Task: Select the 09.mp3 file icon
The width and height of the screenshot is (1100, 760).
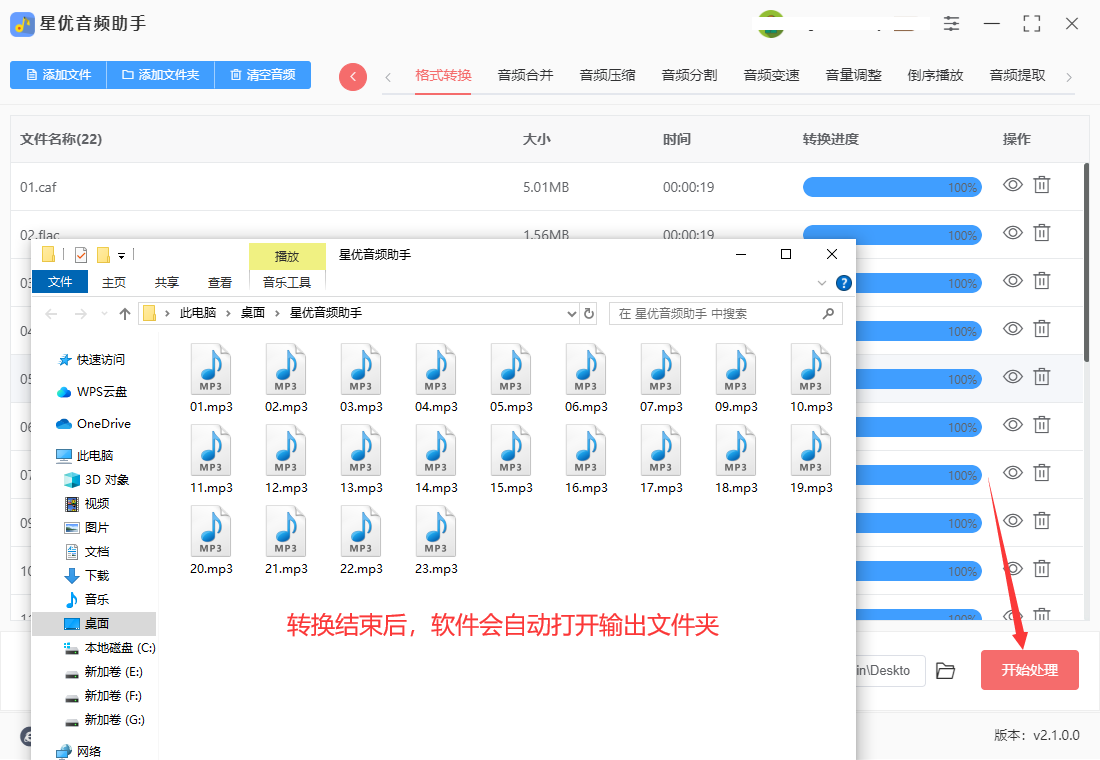Action: (x=737, y=370)
